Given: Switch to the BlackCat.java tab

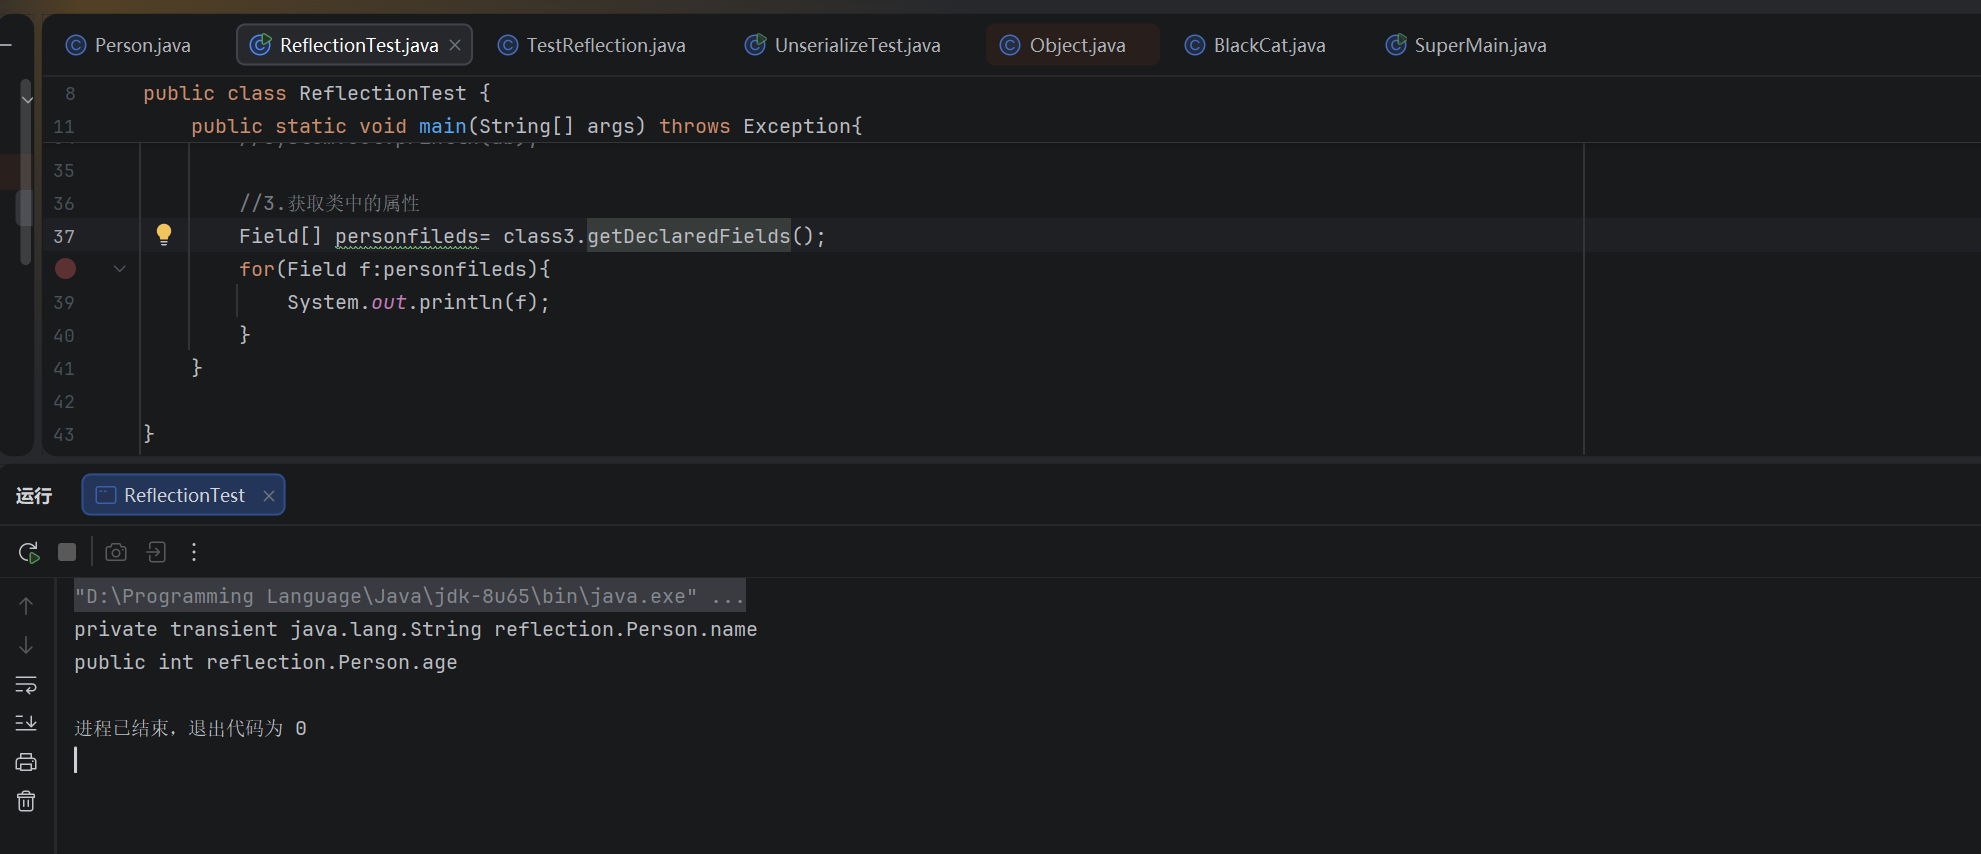Looking at the screenshot, I should 1255,45.
